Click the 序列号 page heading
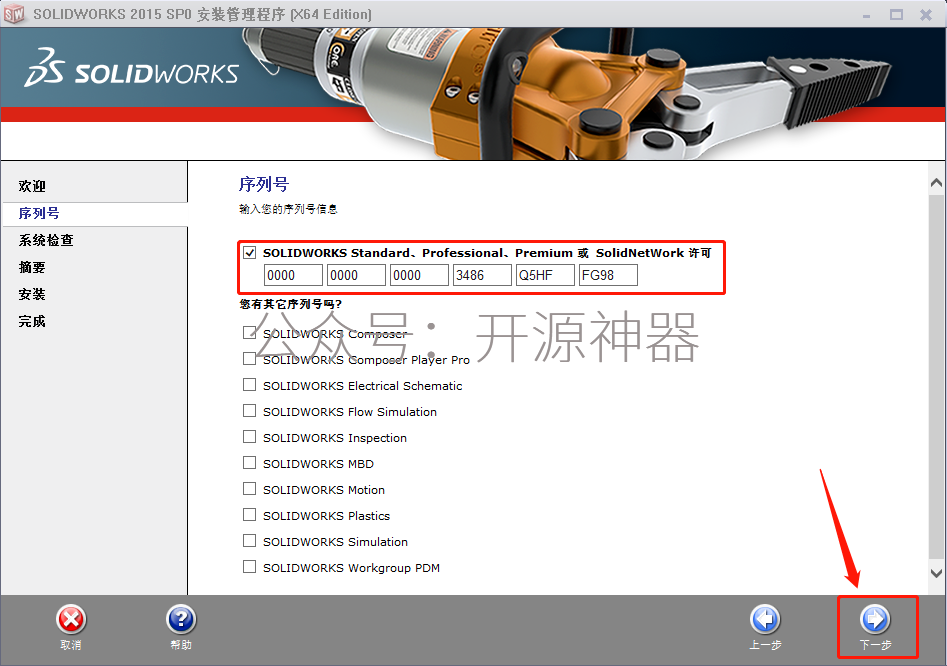Screen dimensions: 947x666 264,184
